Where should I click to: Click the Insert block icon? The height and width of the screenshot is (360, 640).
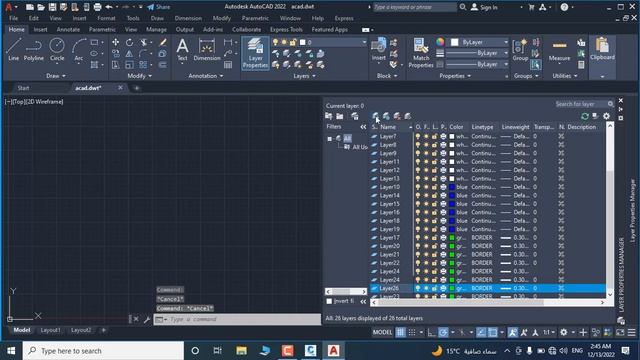pyautogui.click(x=378, y=49)
